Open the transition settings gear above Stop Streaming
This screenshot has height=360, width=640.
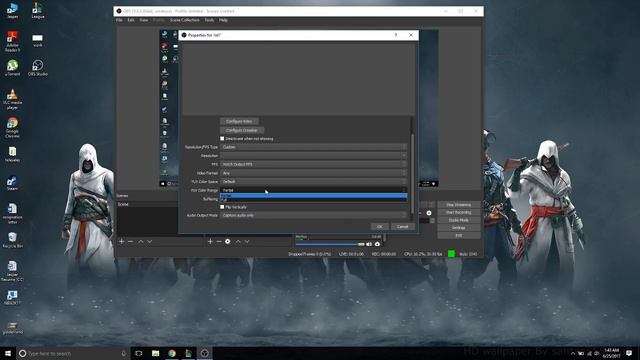click(429, 213)
